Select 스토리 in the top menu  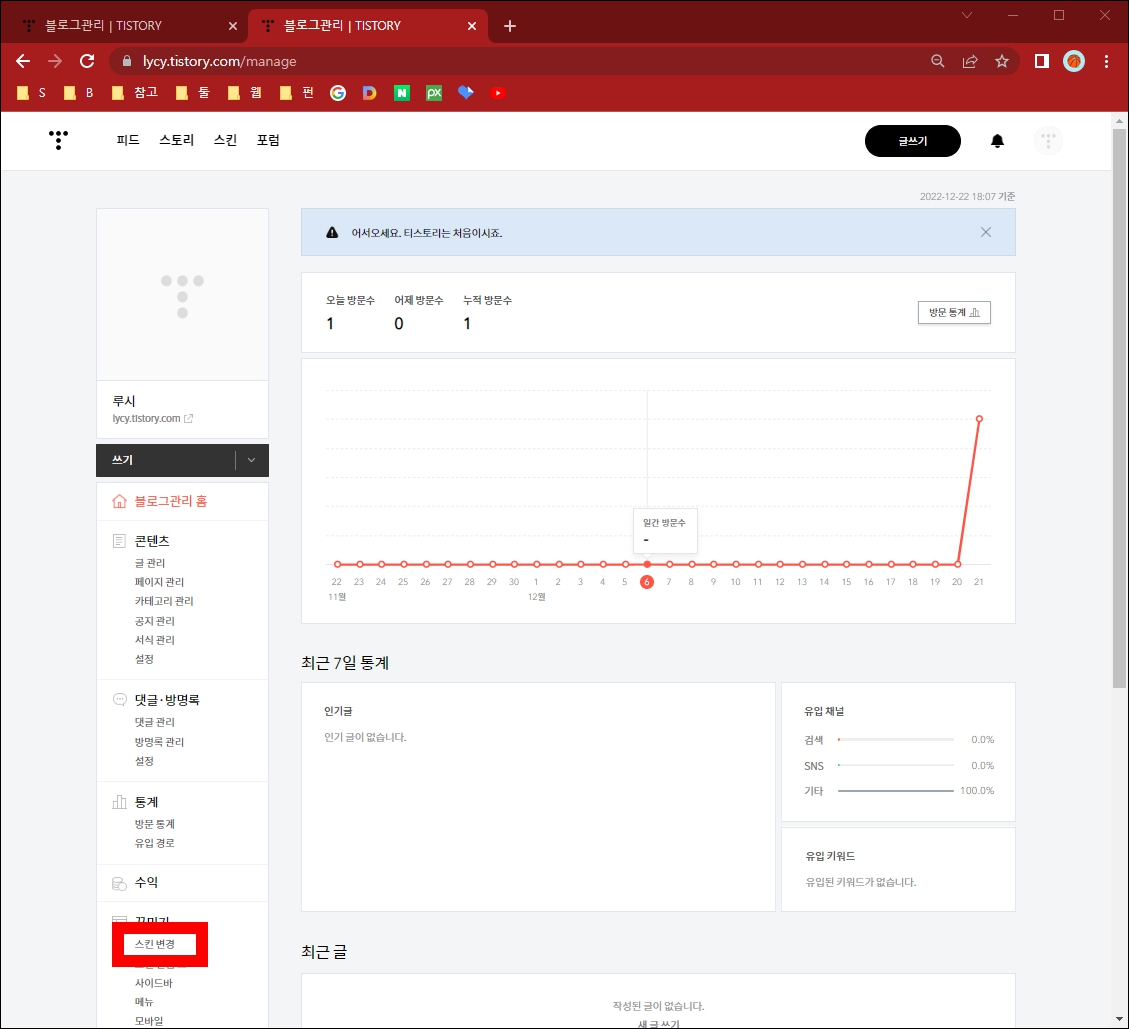coord(176,140)
